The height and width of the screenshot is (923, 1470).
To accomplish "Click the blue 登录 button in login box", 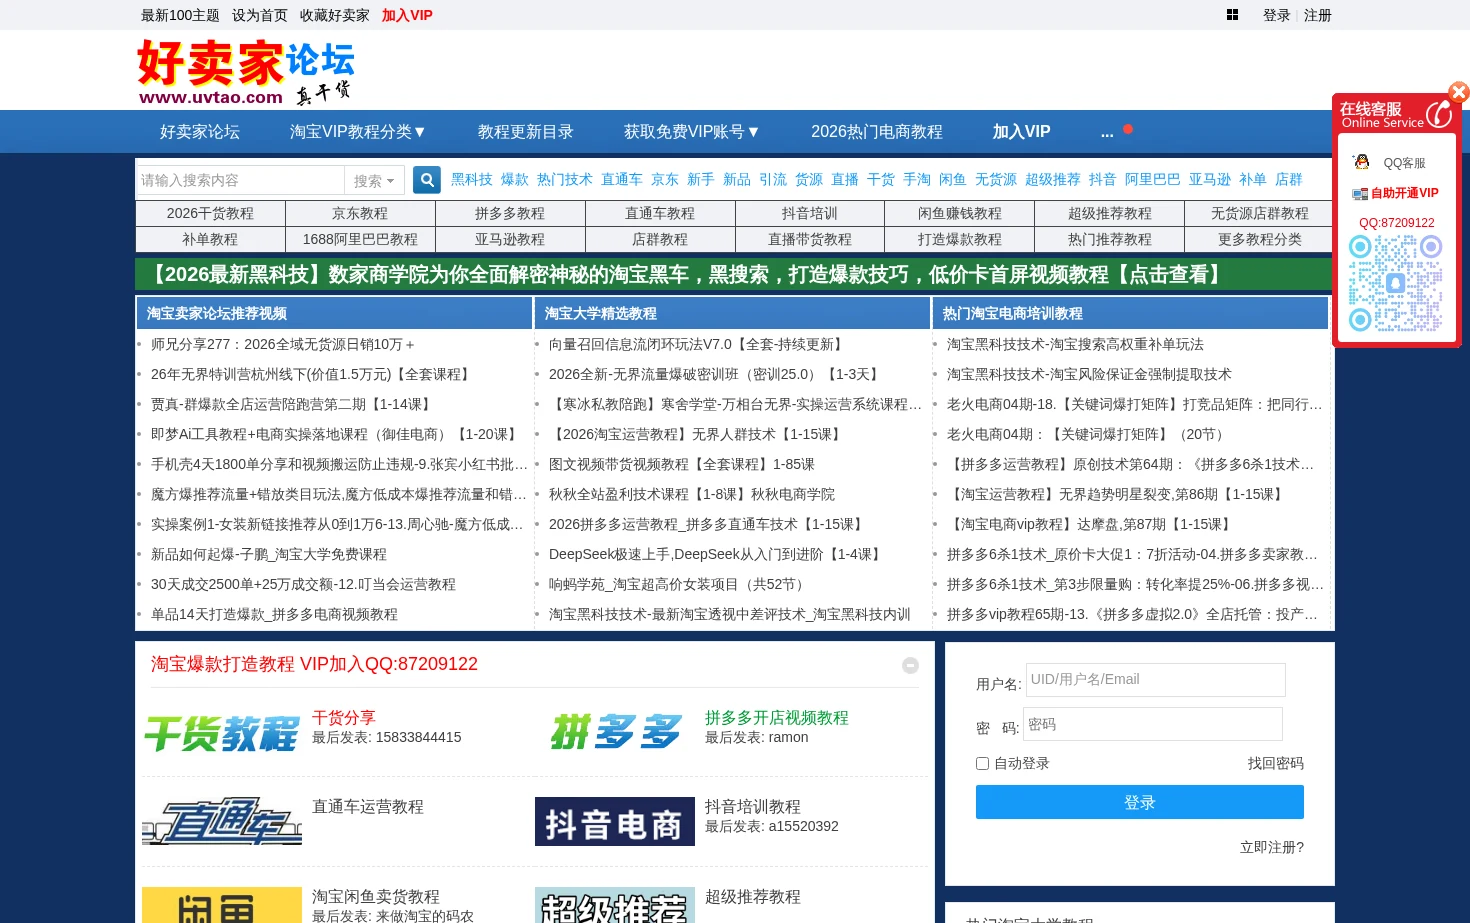I will [1140, 802].
